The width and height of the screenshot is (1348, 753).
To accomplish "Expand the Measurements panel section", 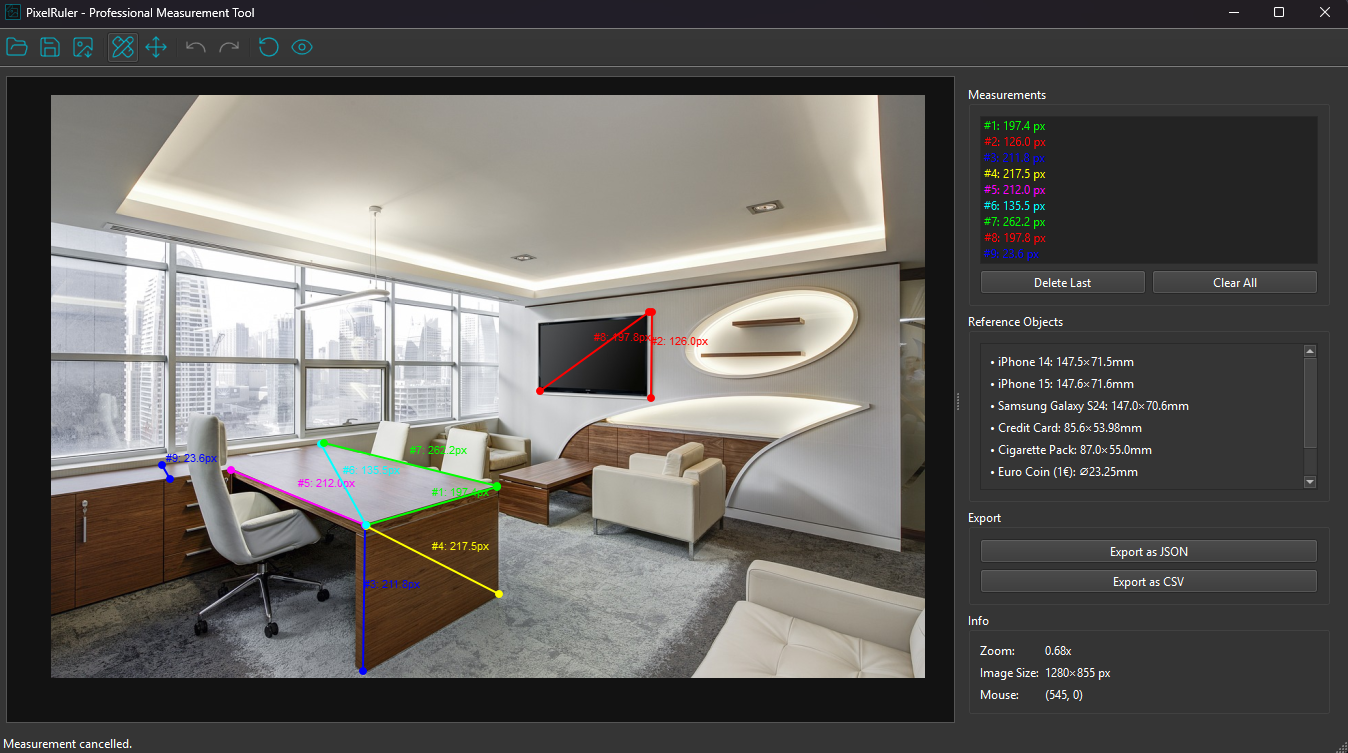I will pyautogui.click(x=1006, y=94).
